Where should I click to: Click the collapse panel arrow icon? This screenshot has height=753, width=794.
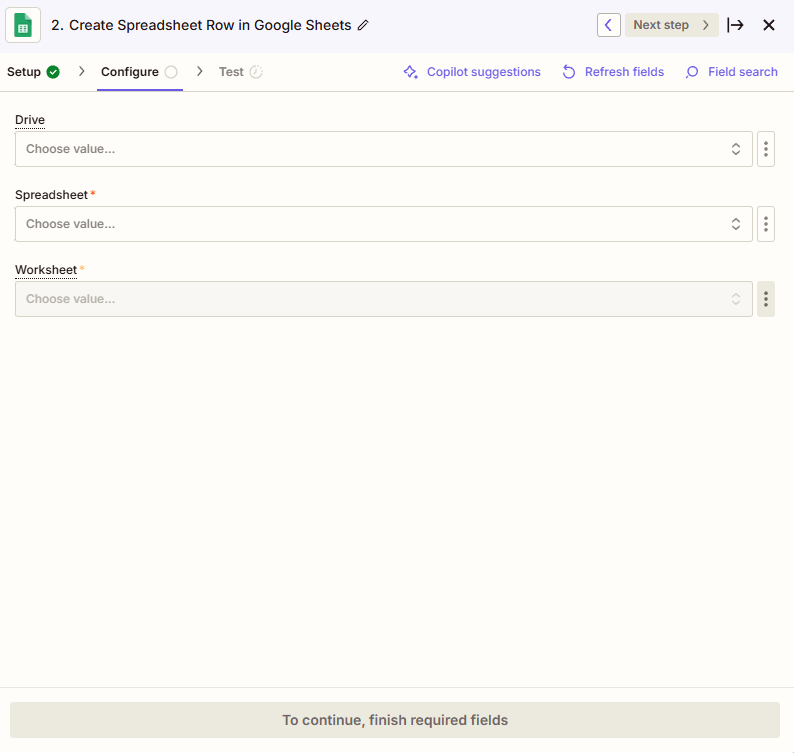coord(735,25)
